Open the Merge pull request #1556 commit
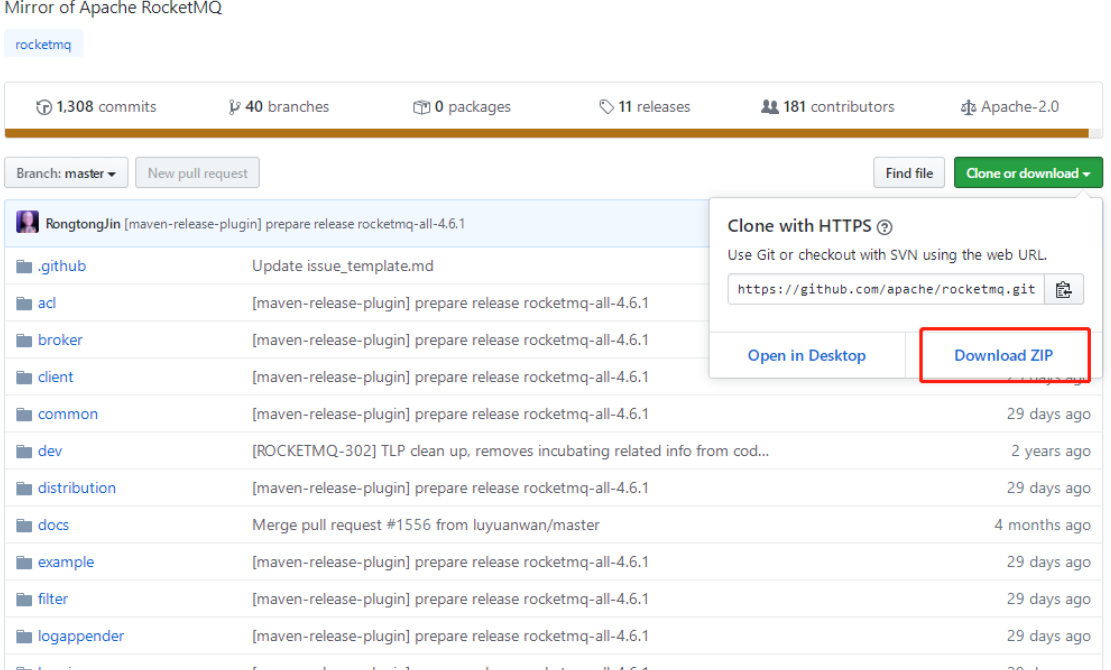Viewport: 1111px width, 670px height. click(x=426, y=525)
